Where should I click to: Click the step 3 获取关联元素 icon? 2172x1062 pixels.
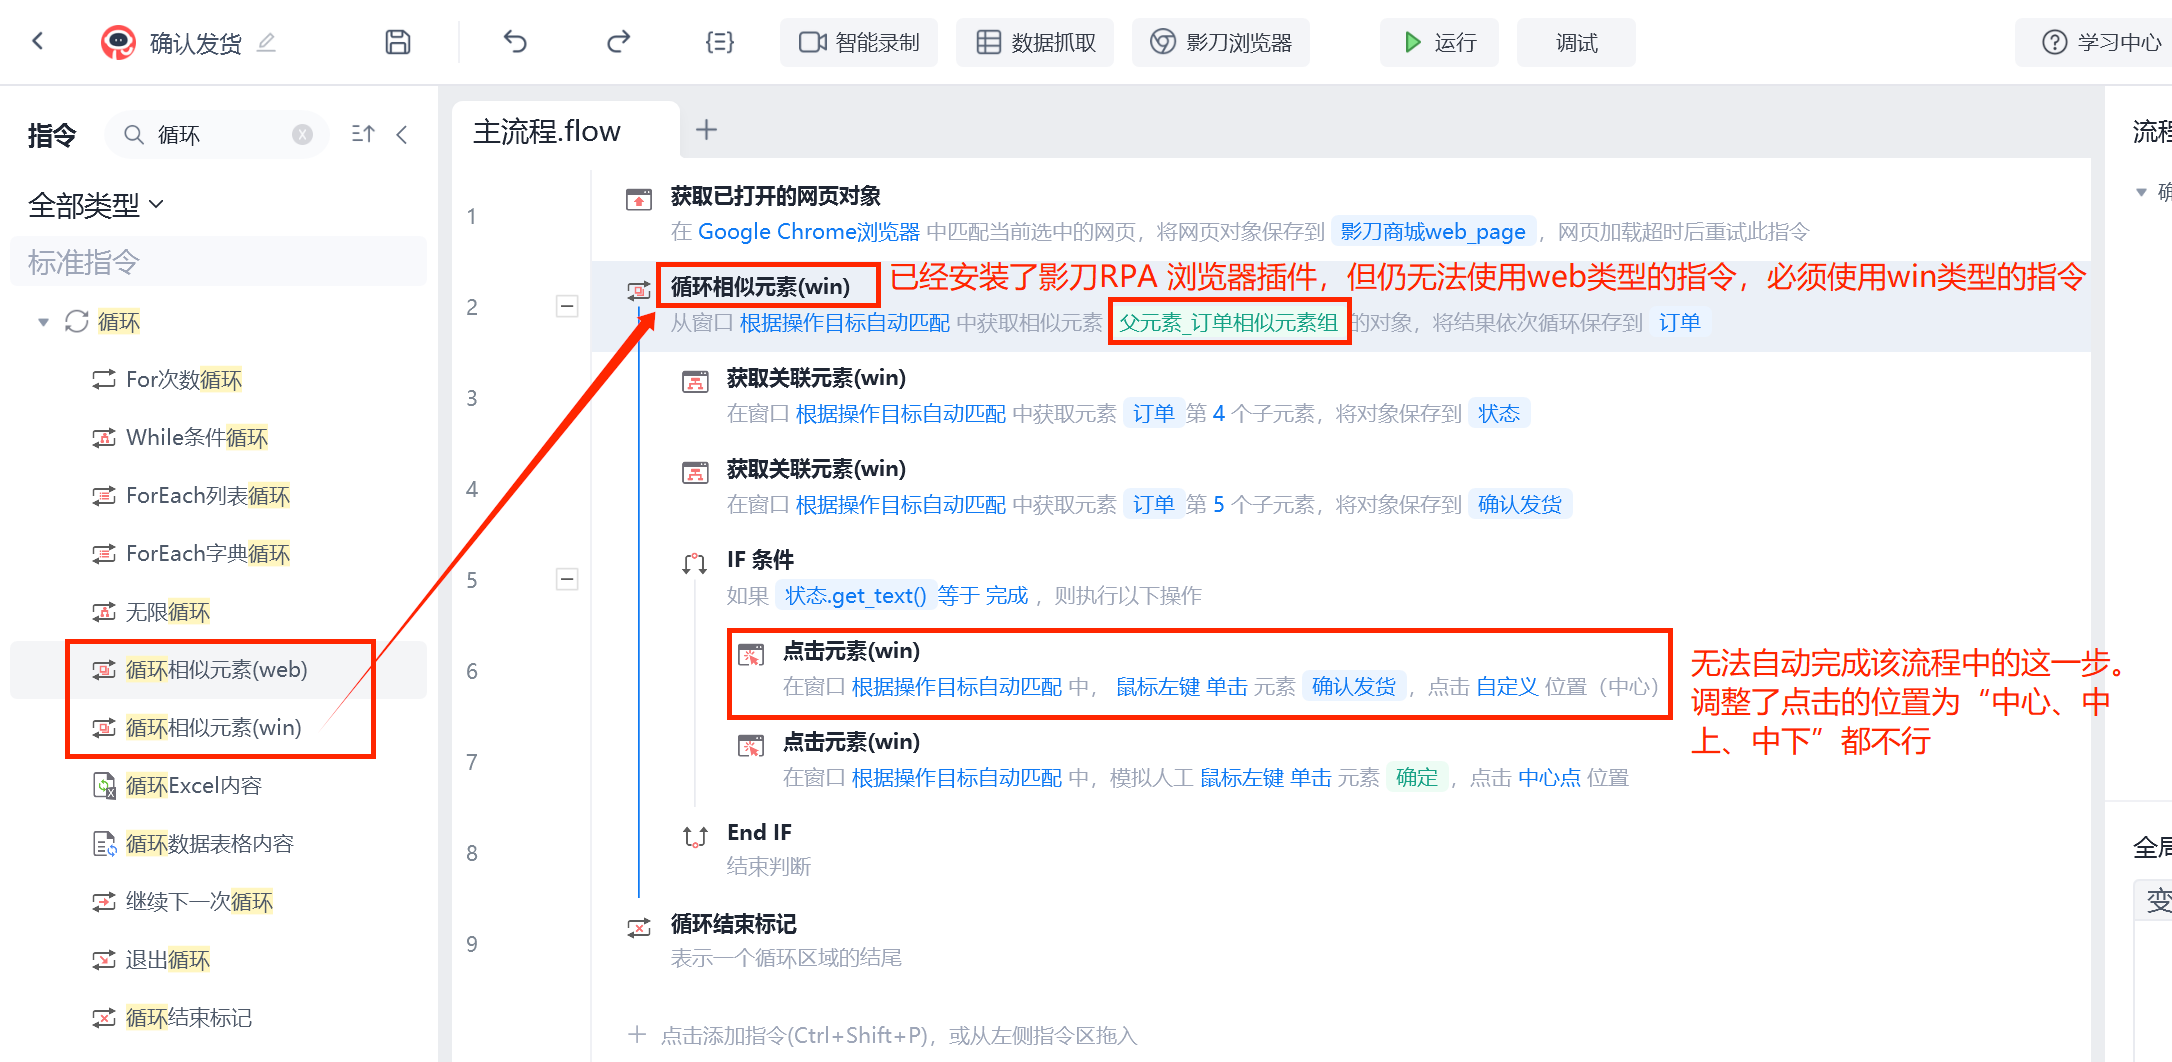(x=695, y=381)
